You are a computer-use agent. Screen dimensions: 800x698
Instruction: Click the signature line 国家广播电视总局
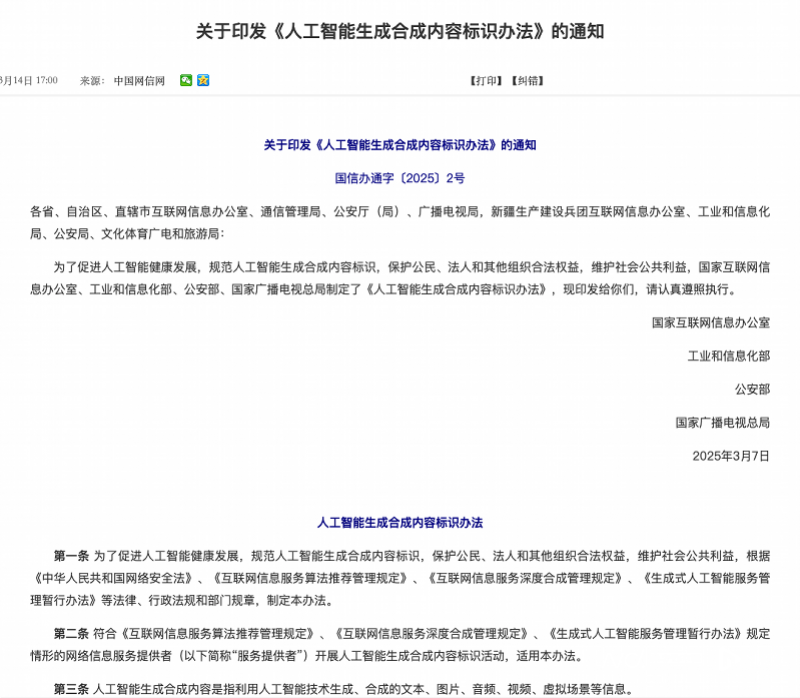click(722, 422)
